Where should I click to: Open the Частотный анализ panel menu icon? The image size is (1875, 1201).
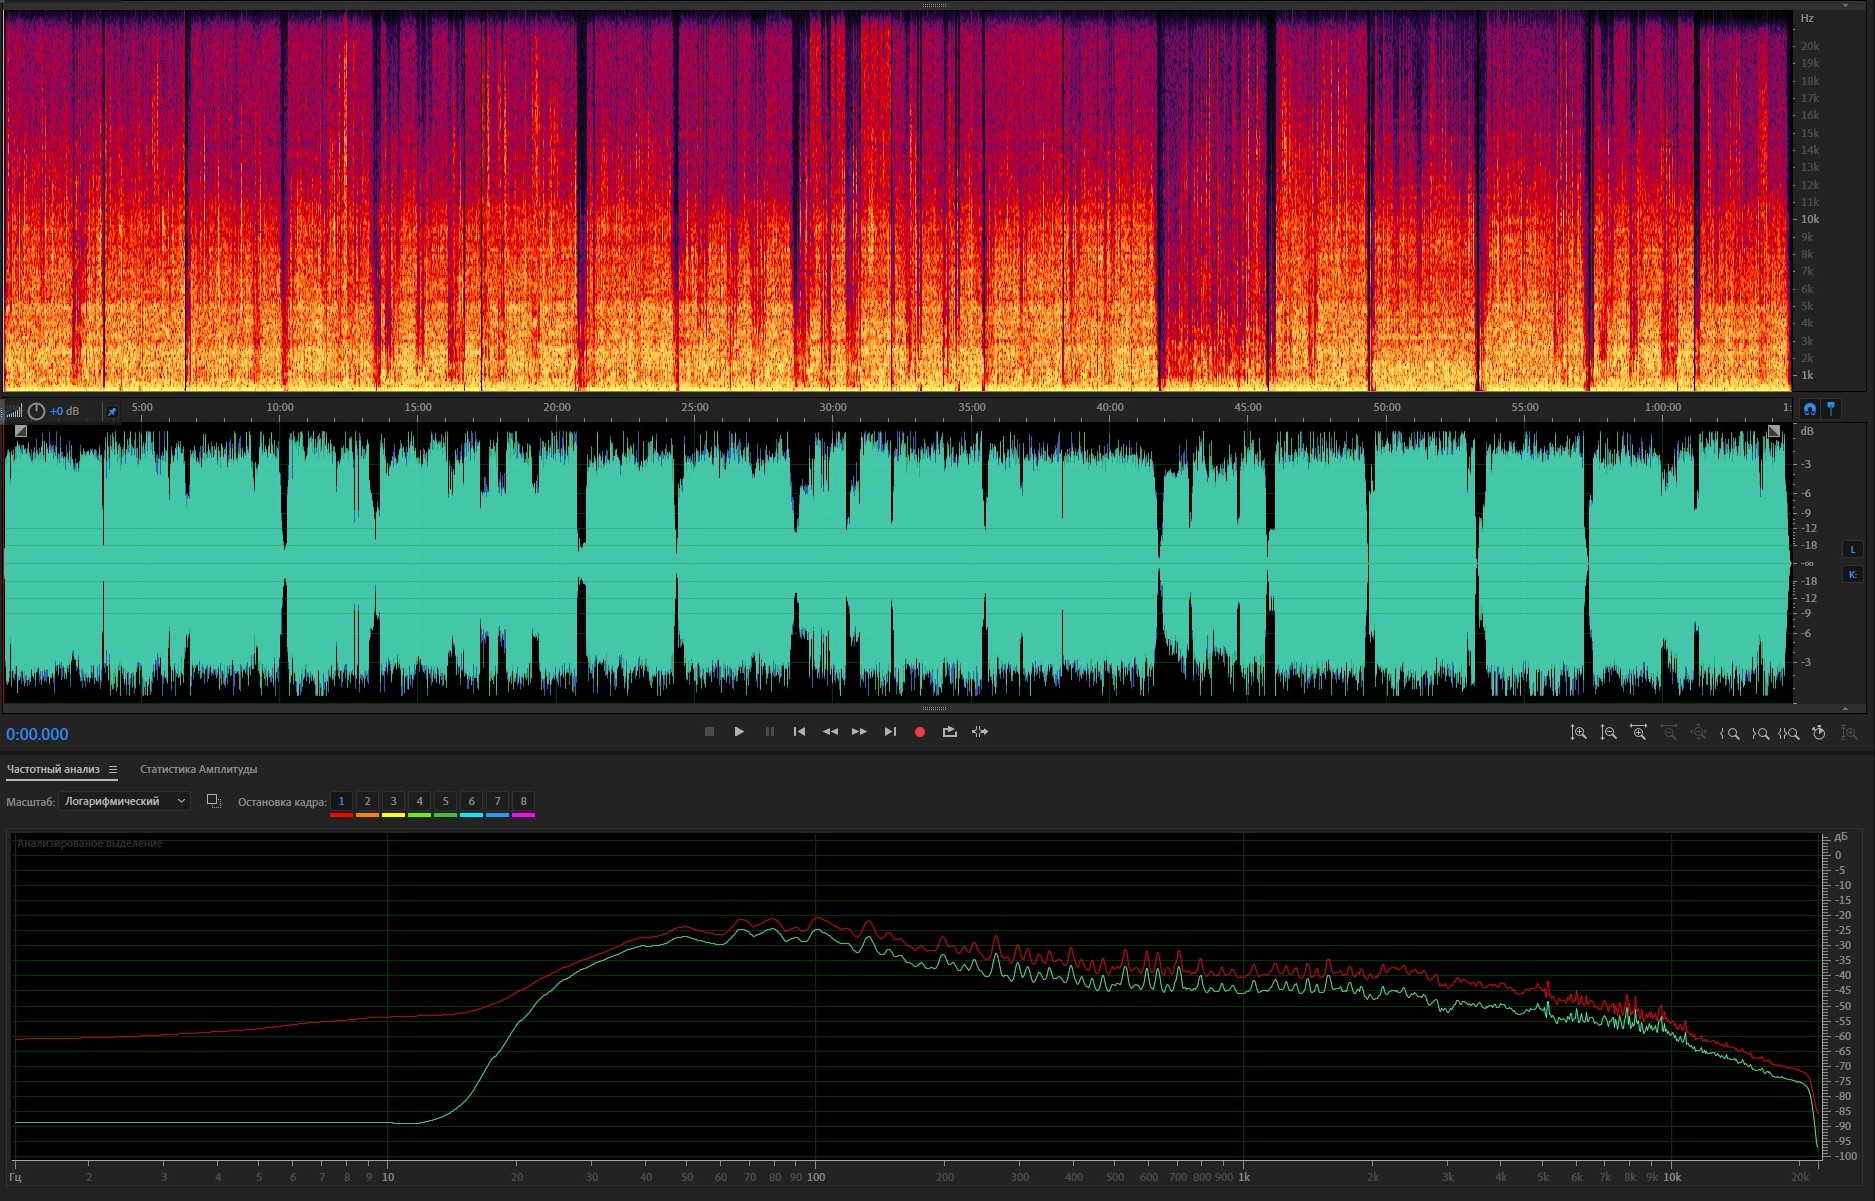(x=113, y=769)
